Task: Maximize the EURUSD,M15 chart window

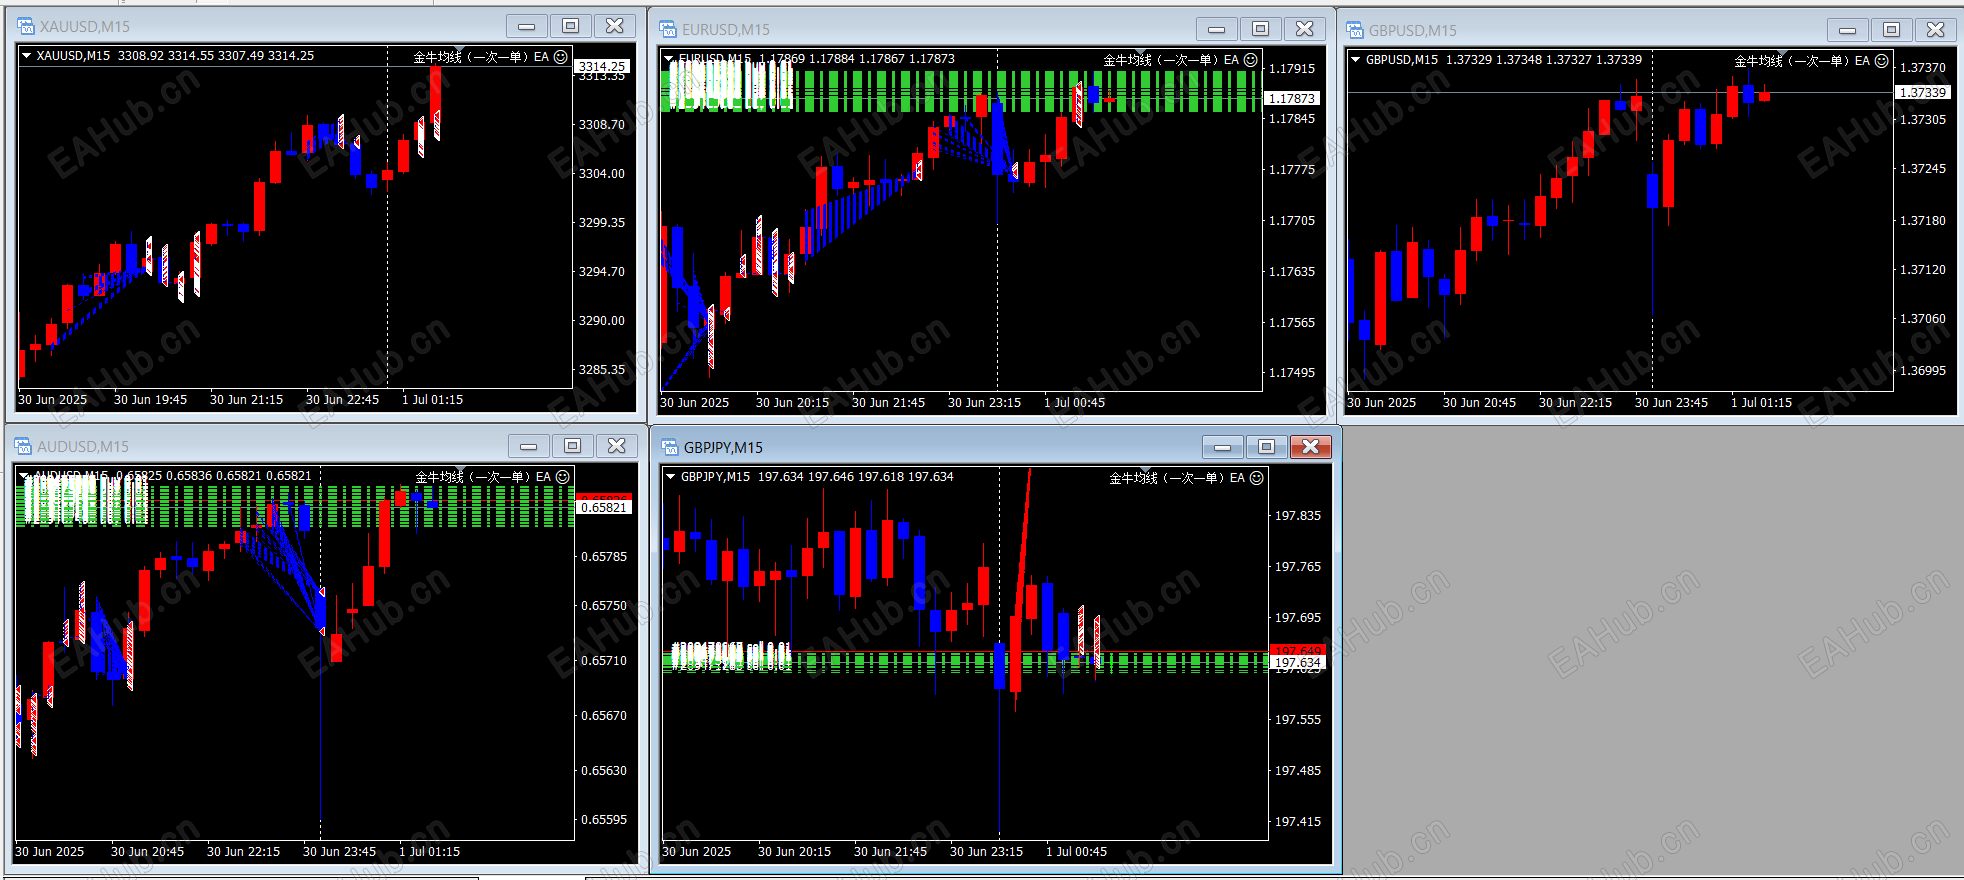Action: tap(1261, 29)
